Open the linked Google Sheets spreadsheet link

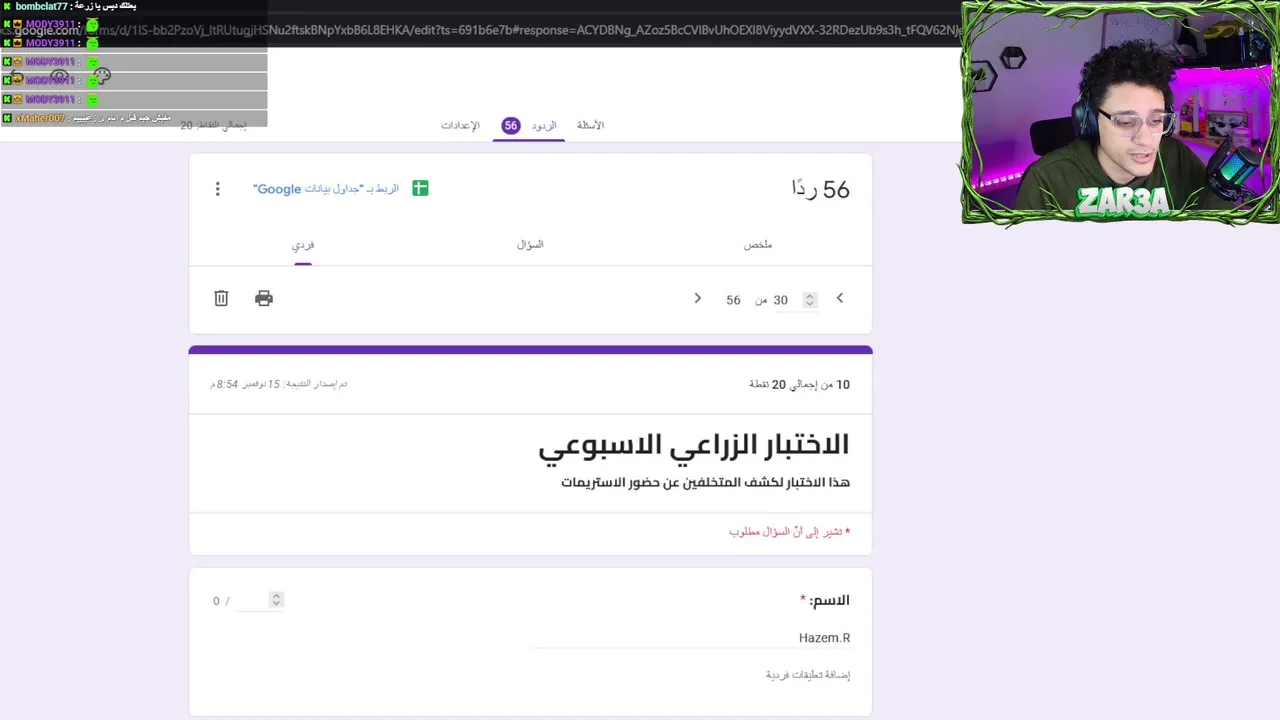tap(326, 189)
